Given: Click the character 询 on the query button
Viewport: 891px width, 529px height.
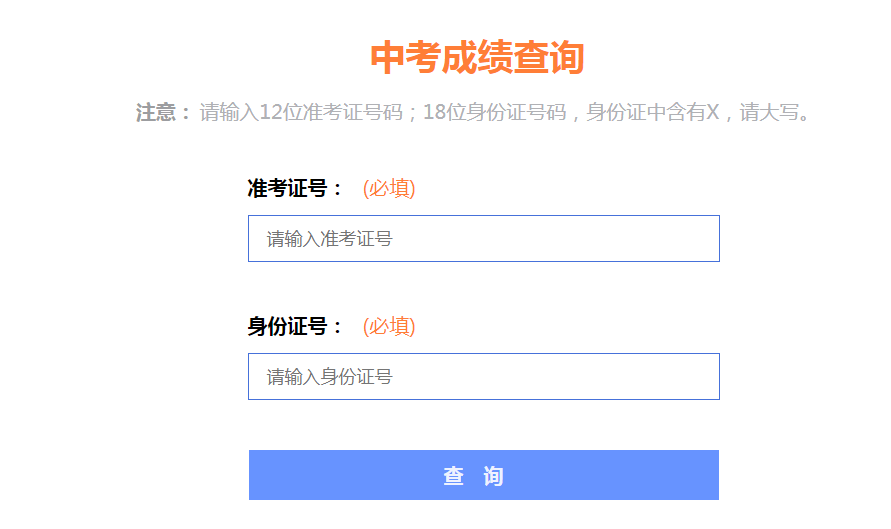Looking at the screenshot, I should point(493,476).
